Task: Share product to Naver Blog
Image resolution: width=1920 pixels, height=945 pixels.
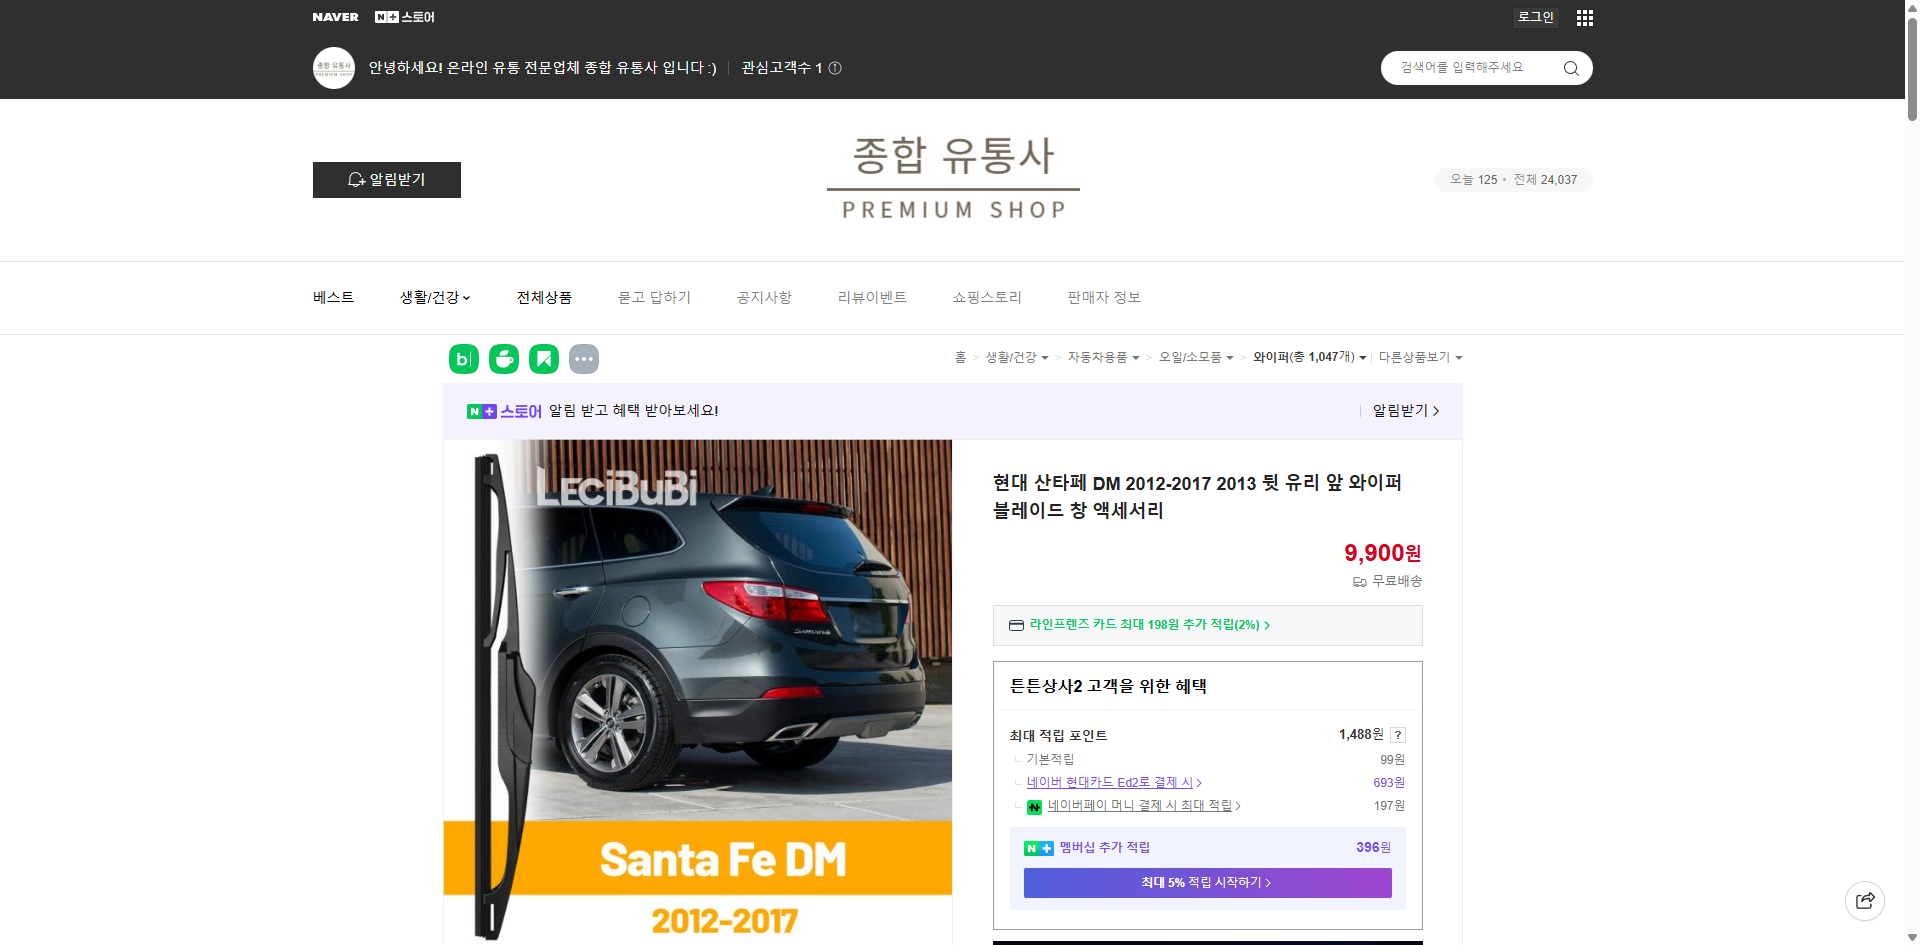Action: pos(463,358)
